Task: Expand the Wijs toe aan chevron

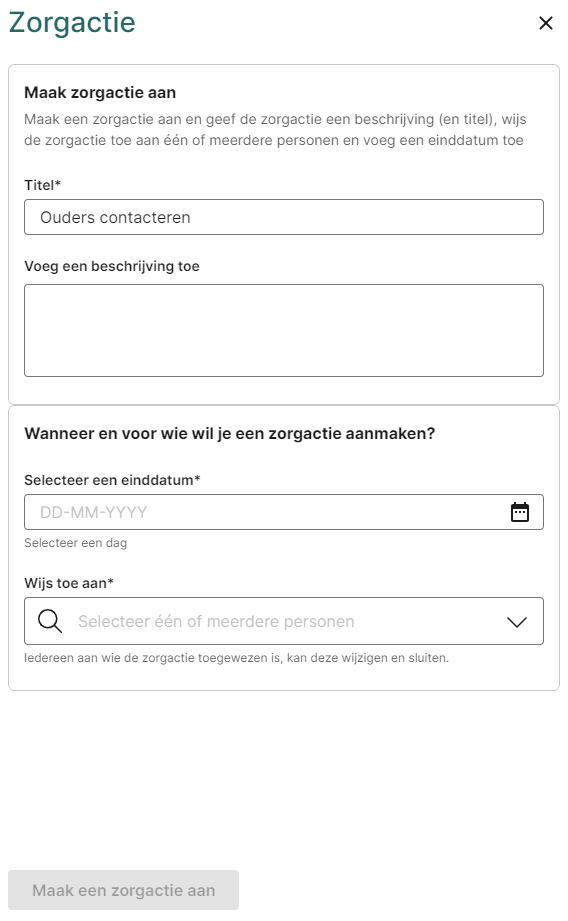Action: [517, 621]
